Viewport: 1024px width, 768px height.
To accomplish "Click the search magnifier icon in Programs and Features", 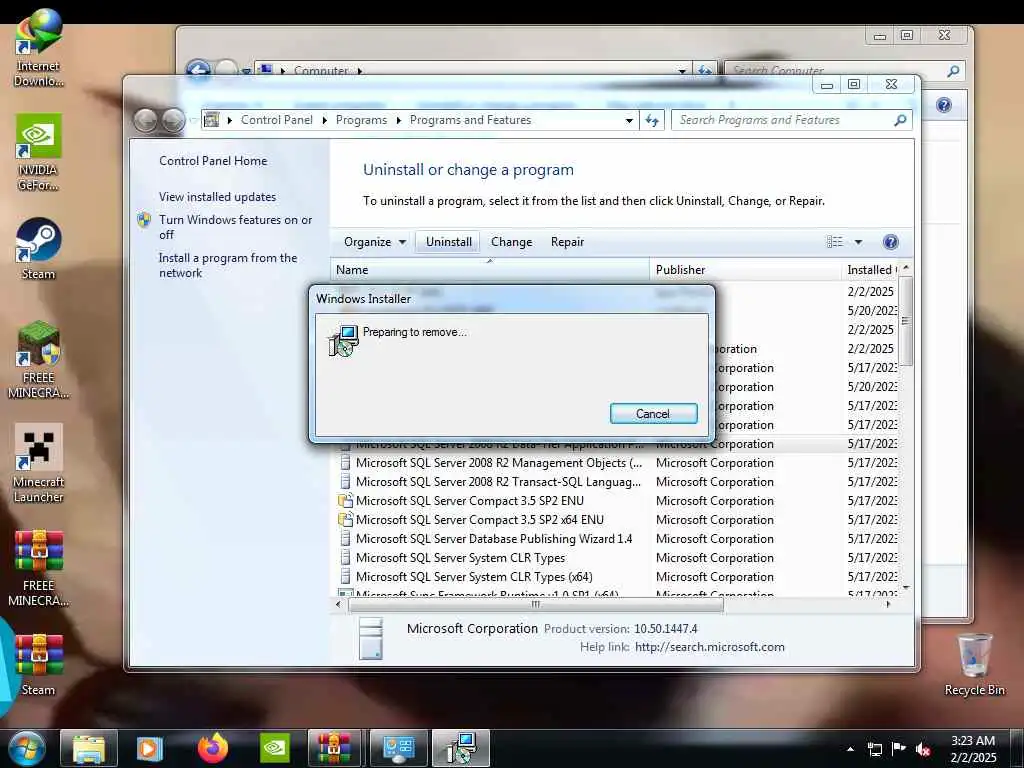I will tap(900, 120).
